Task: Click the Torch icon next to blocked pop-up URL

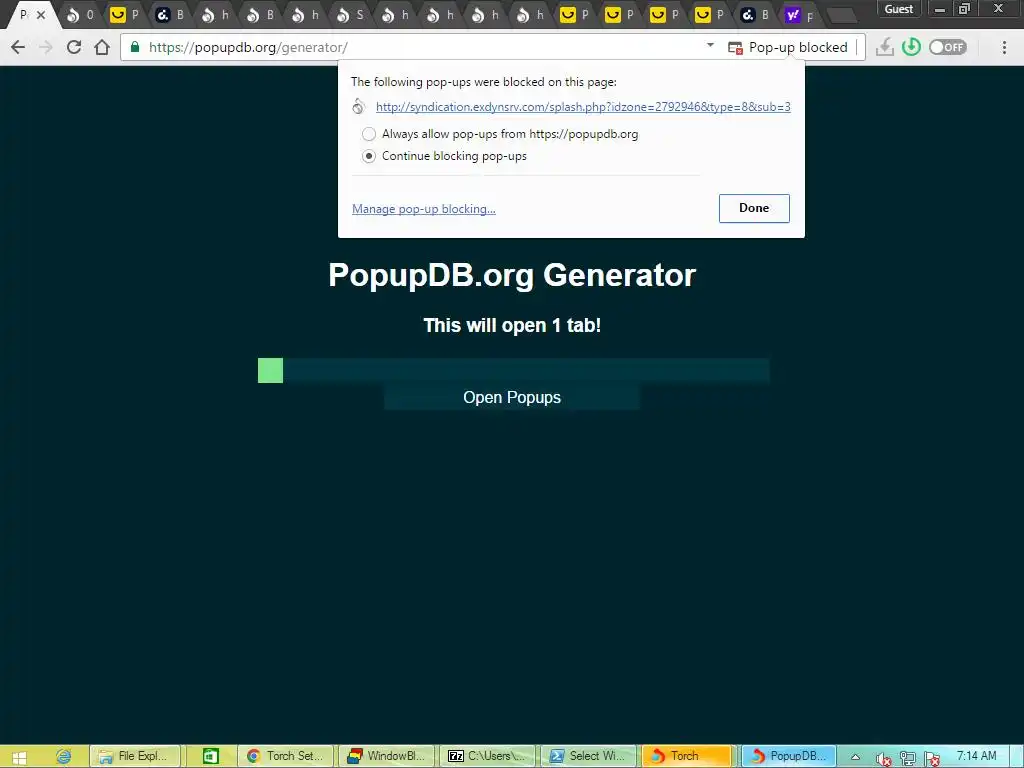Action: pos(359,106)
